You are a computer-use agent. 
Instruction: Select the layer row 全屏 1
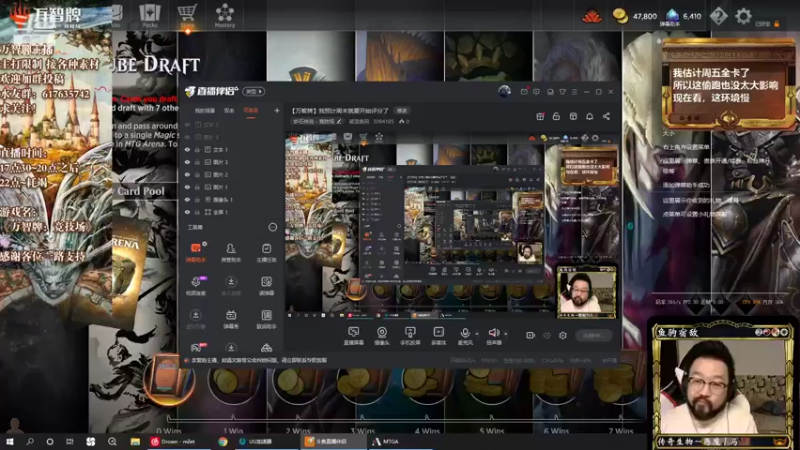pos(232,212)
